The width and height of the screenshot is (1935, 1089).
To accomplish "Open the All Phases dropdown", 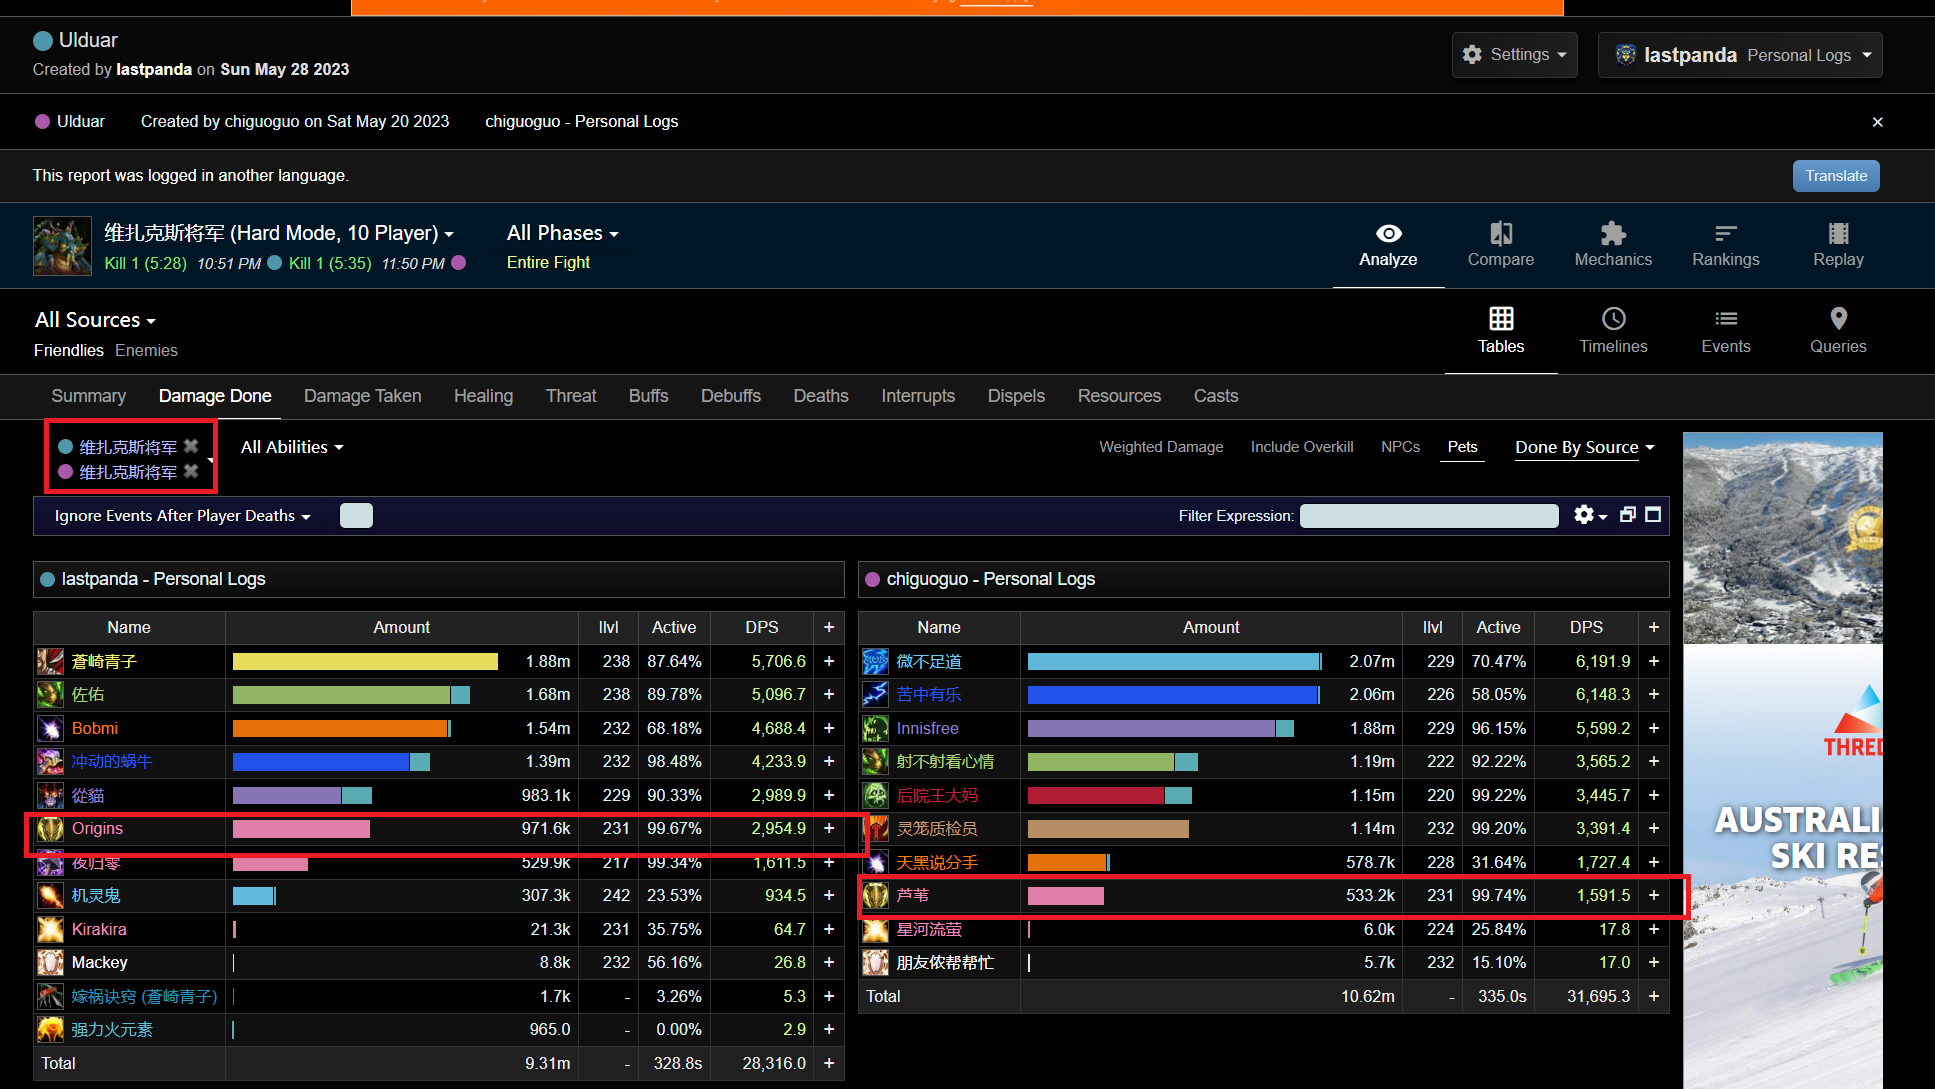I will [x=562, y=233].
